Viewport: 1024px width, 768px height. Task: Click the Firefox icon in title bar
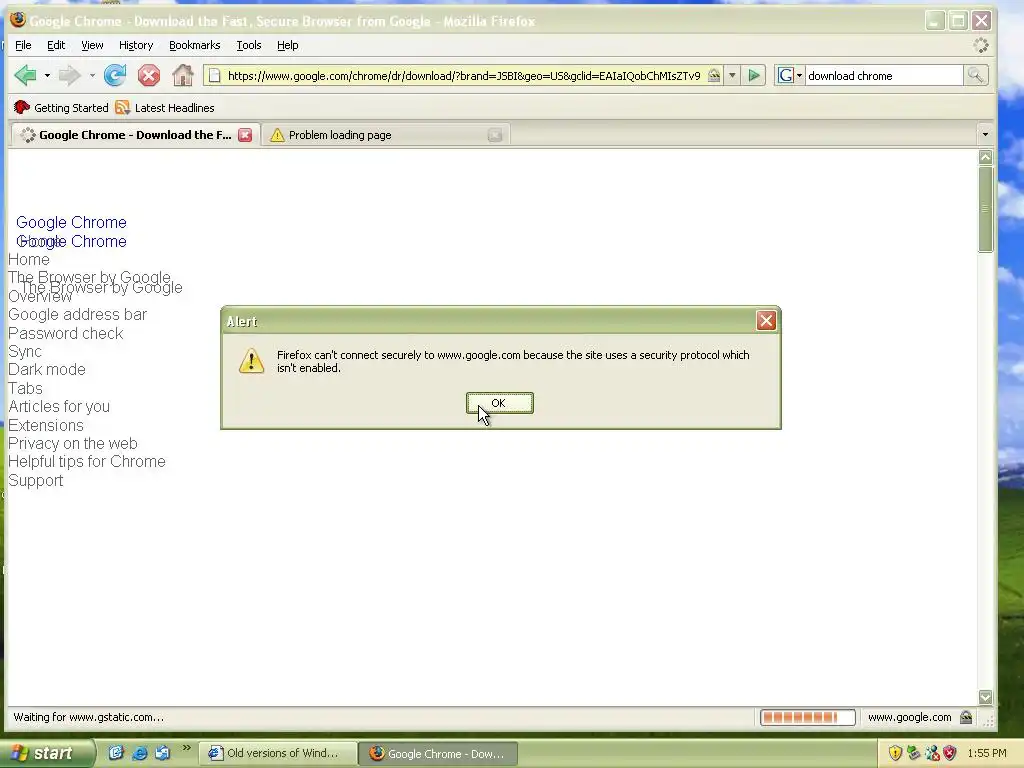tap(18, 20)
